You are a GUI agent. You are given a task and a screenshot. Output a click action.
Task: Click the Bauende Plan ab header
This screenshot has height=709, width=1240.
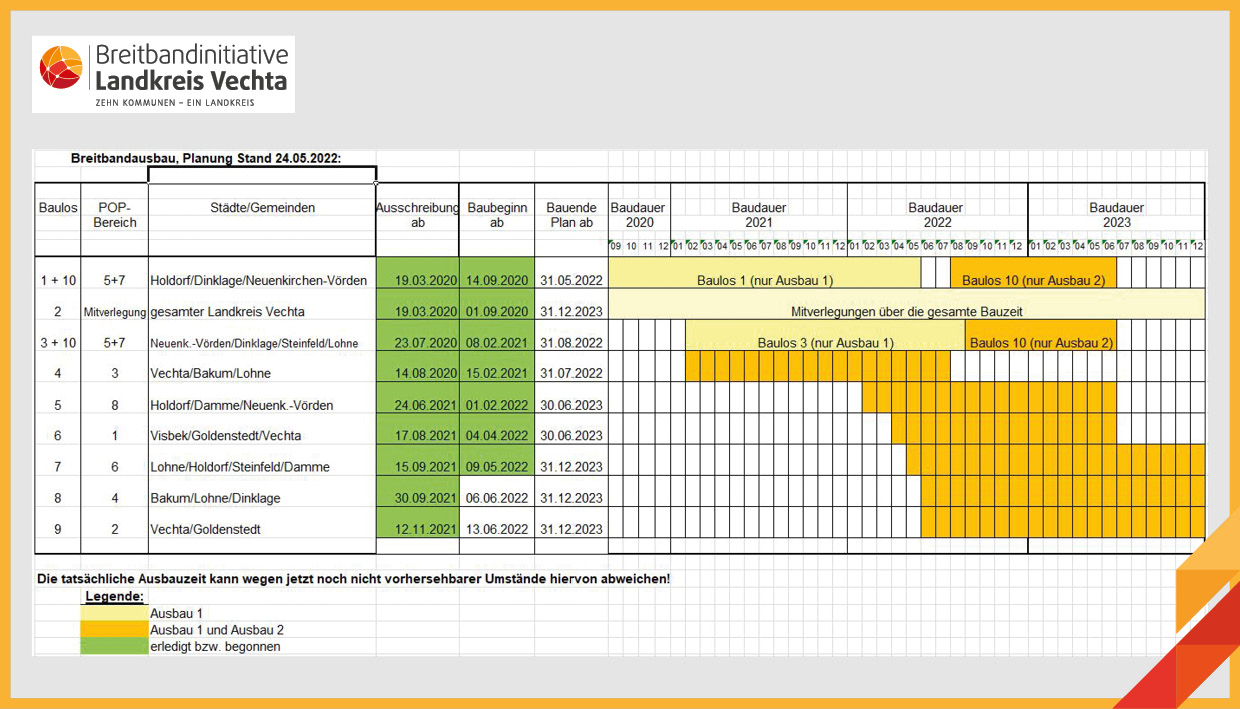coord(571,215)
